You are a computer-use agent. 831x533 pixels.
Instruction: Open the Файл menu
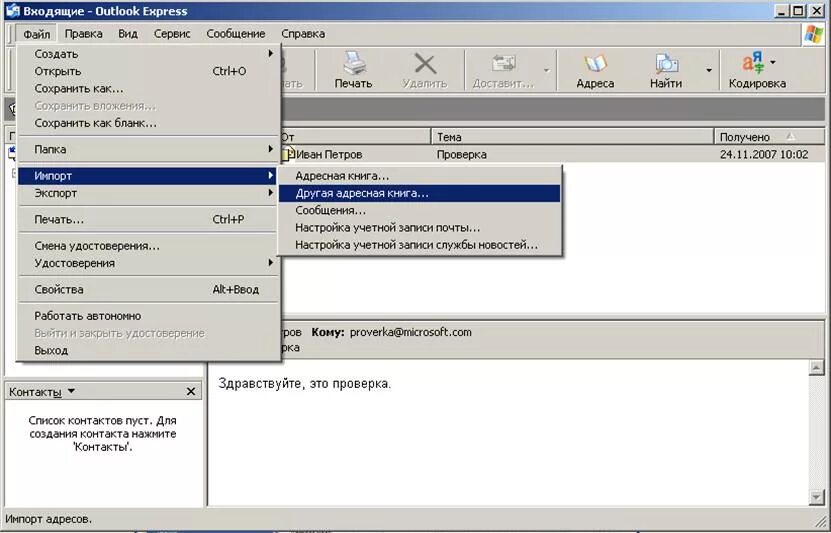click(37, 34)
